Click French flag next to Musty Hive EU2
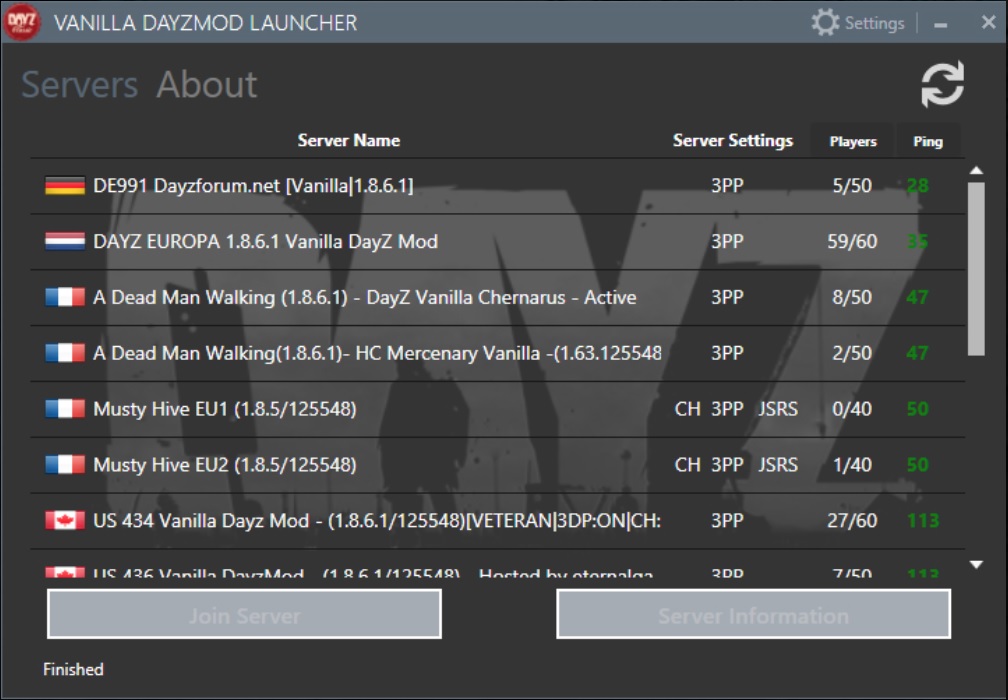 pos(65,465)
